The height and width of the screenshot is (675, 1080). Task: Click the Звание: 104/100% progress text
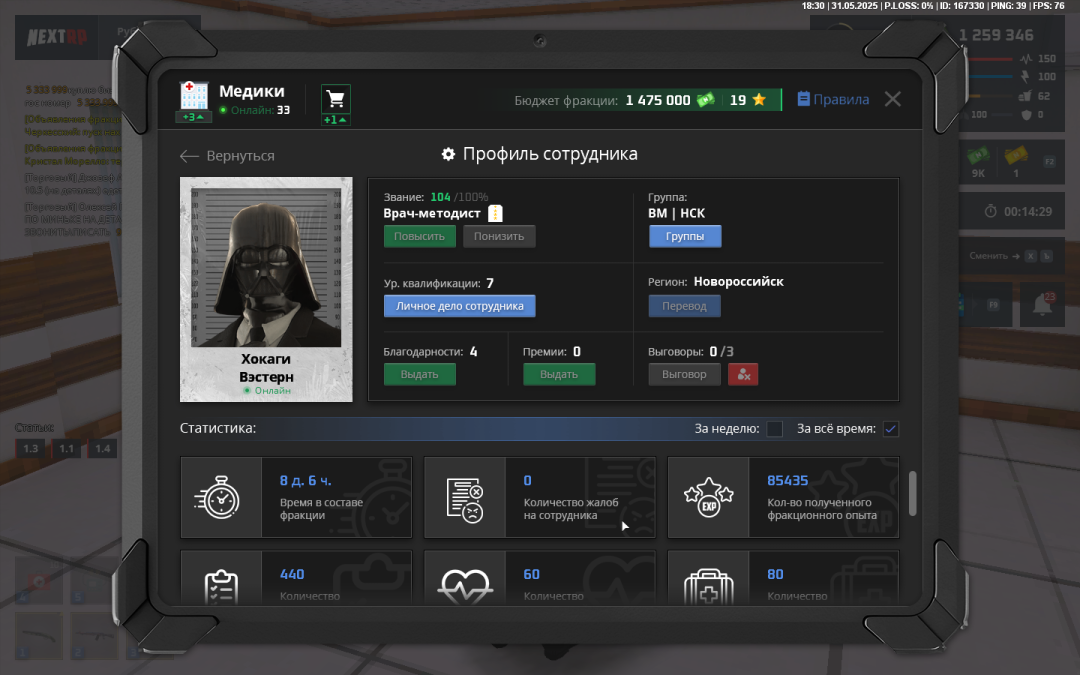point(436,197)
